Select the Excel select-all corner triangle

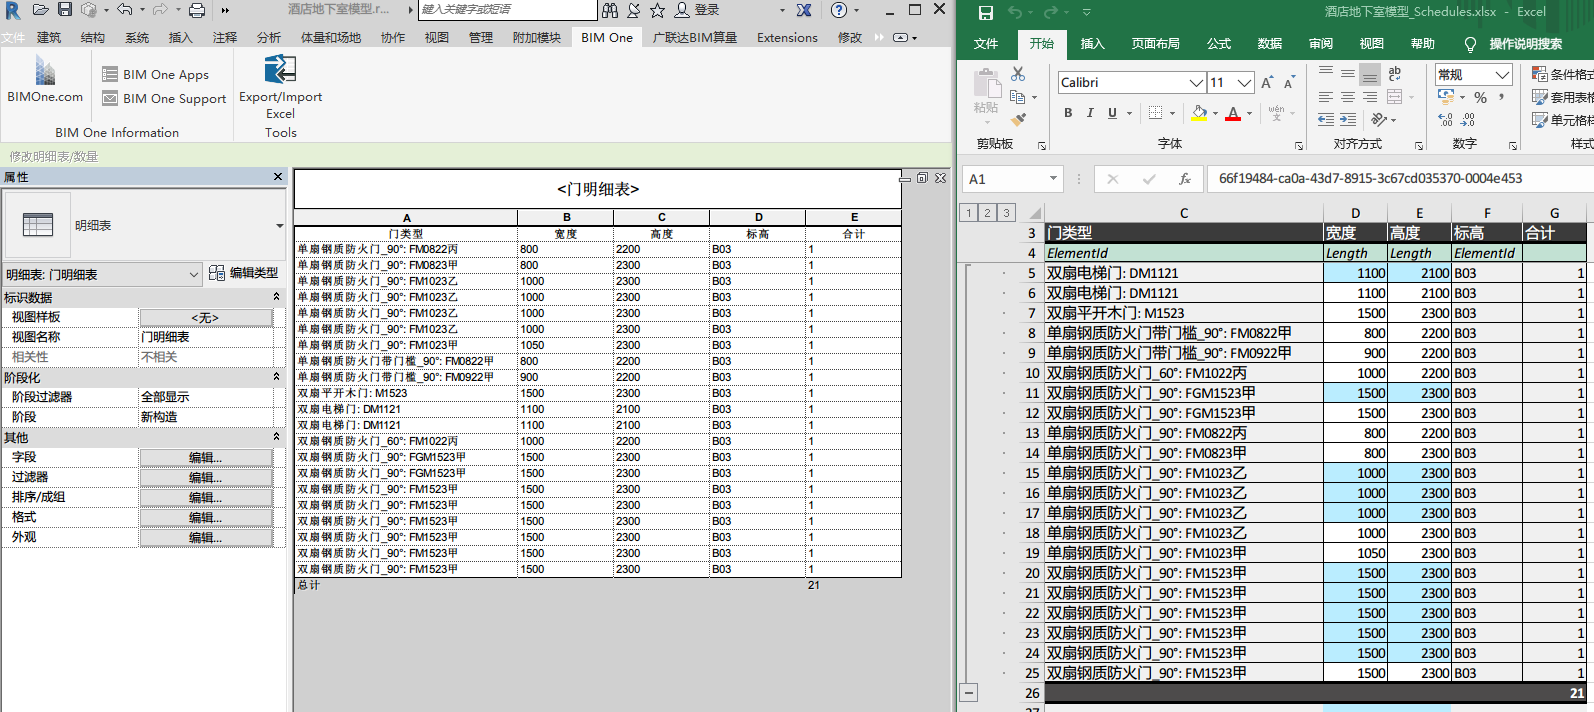coord(1034,213)
